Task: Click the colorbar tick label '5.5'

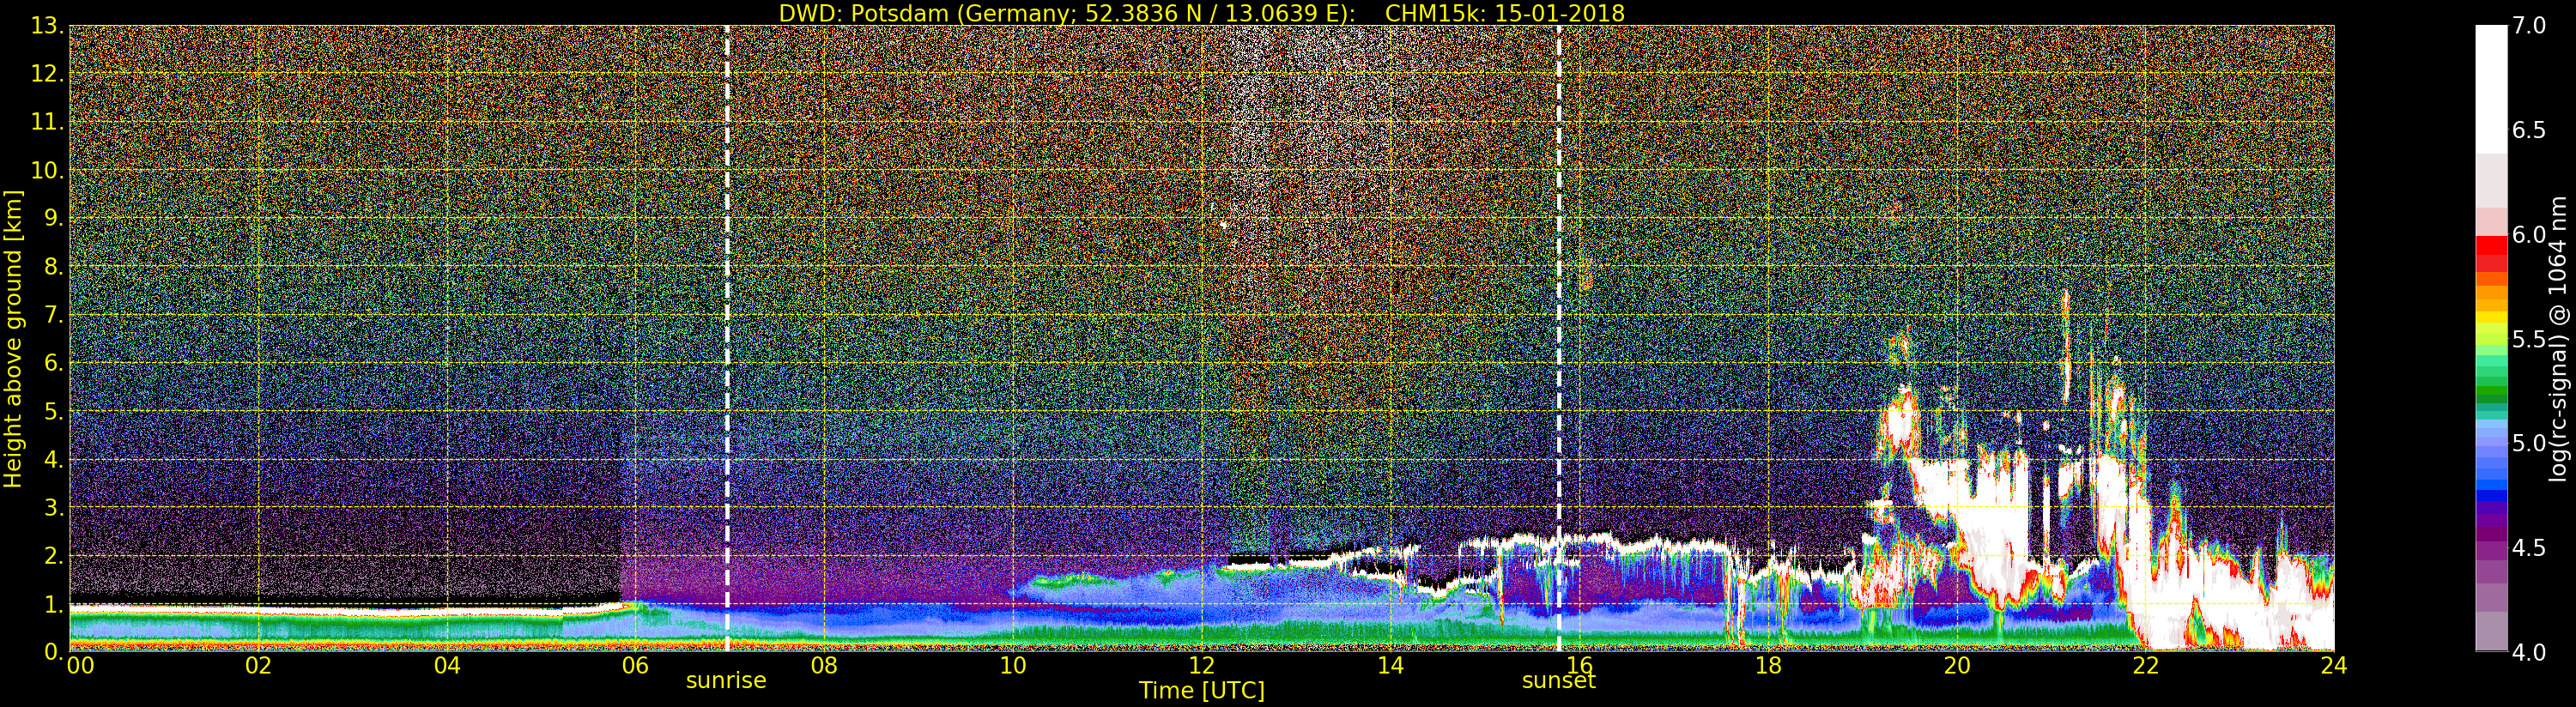Action: tap(2529, 339)
